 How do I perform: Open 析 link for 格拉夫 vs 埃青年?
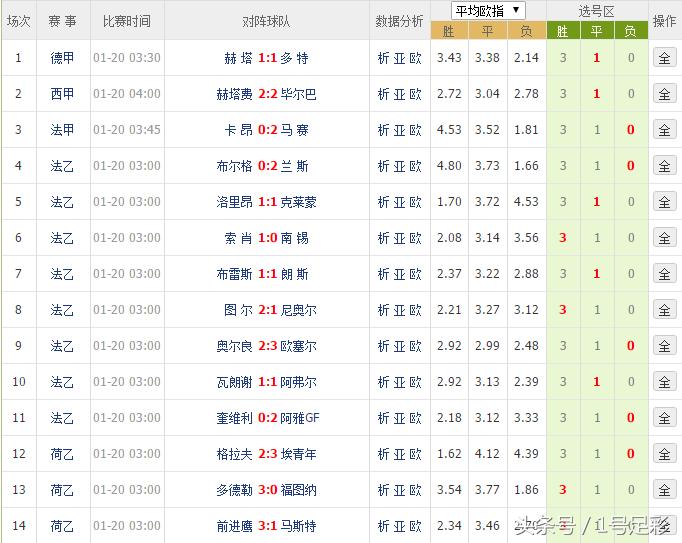coord(383,454)
